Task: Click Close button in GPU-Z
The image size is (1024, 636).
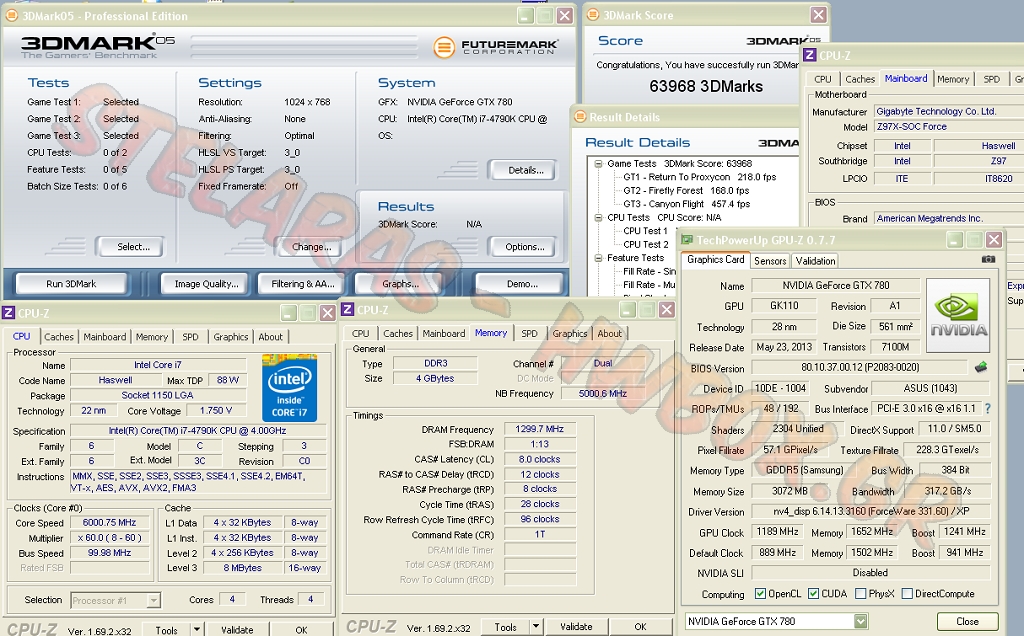Action: 967,621
